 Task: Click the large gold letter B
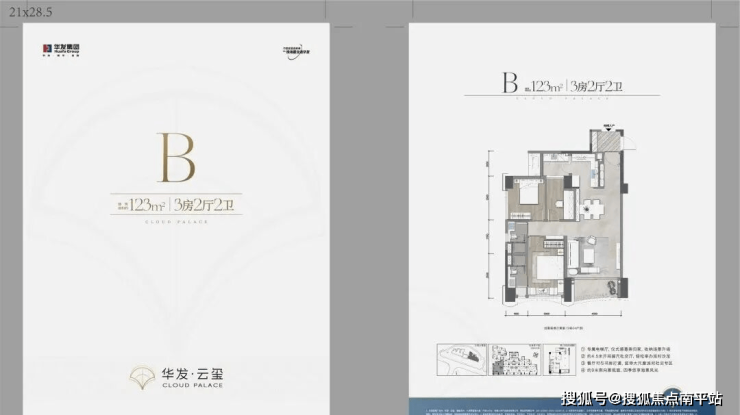176,158
